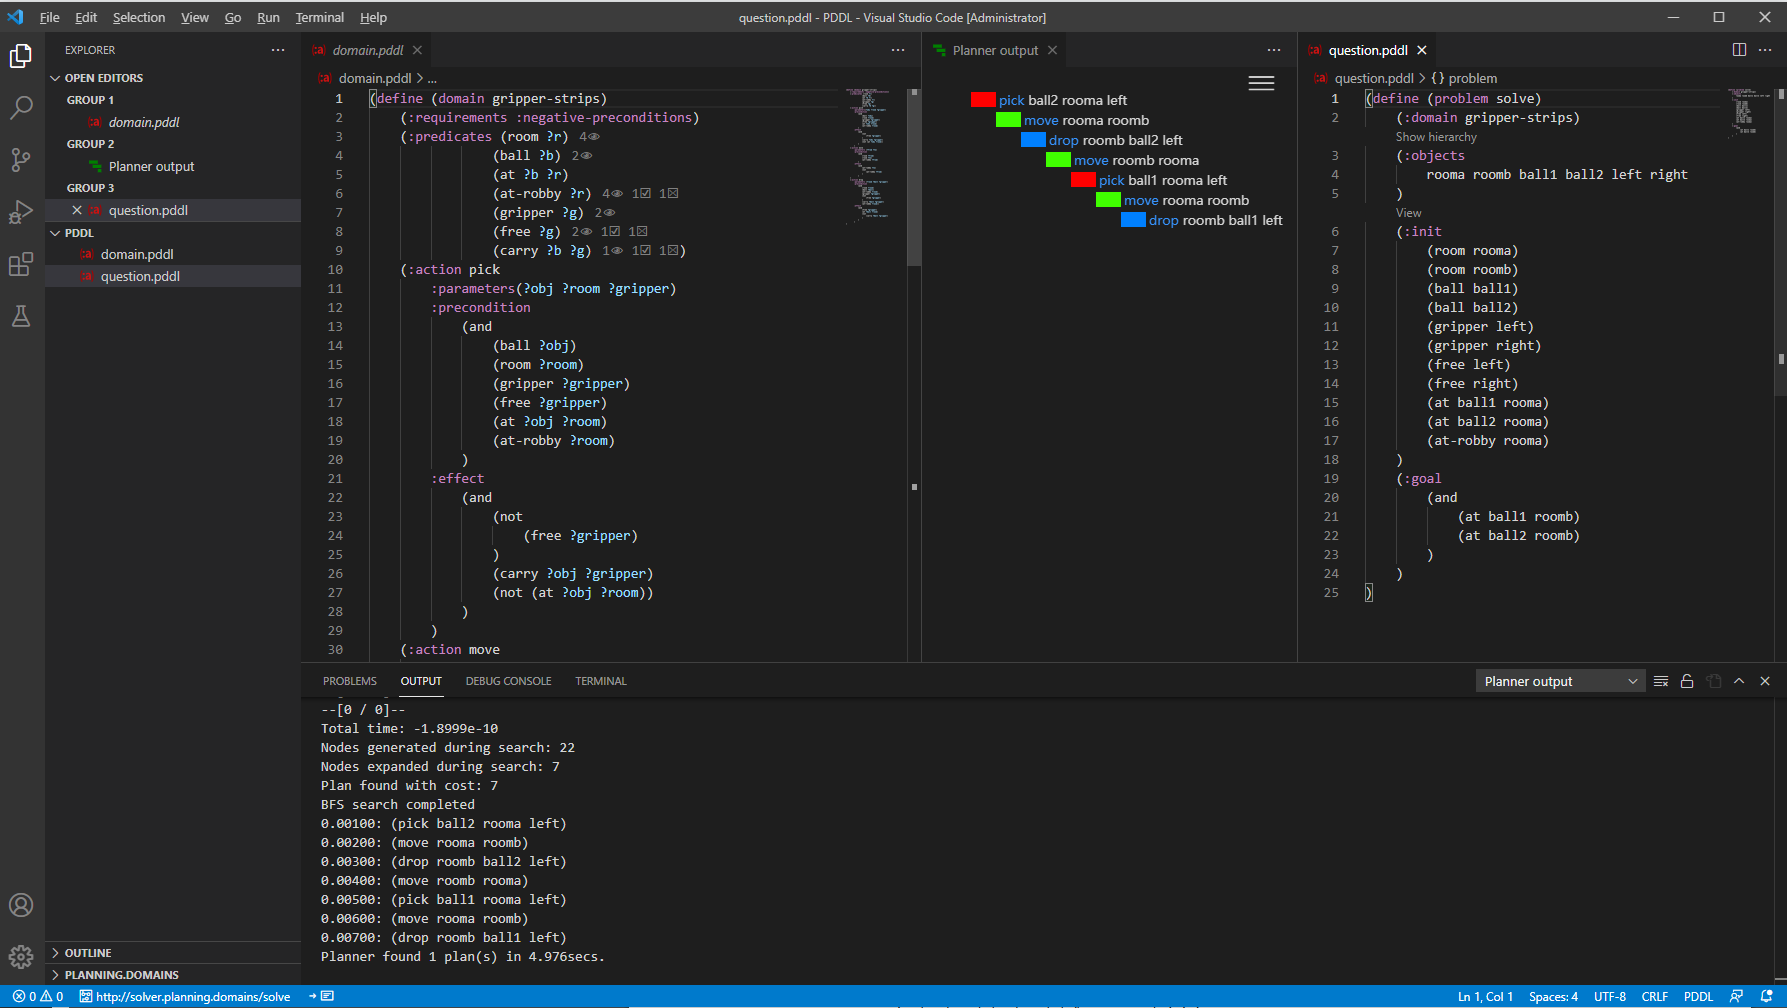Switch to the Problems panel tab
Viewport: 1787px width, 1008px height.
point(350,681)
